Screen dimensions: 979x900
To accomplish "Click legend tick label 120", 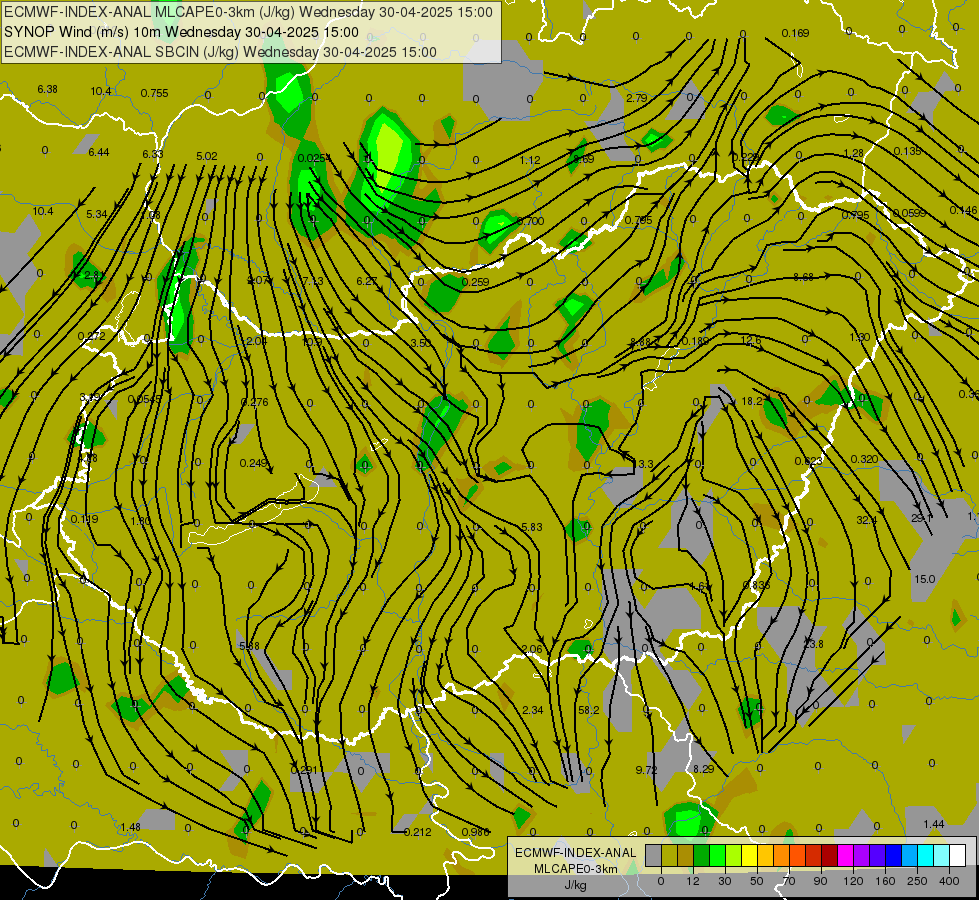I will coord(853,881).
